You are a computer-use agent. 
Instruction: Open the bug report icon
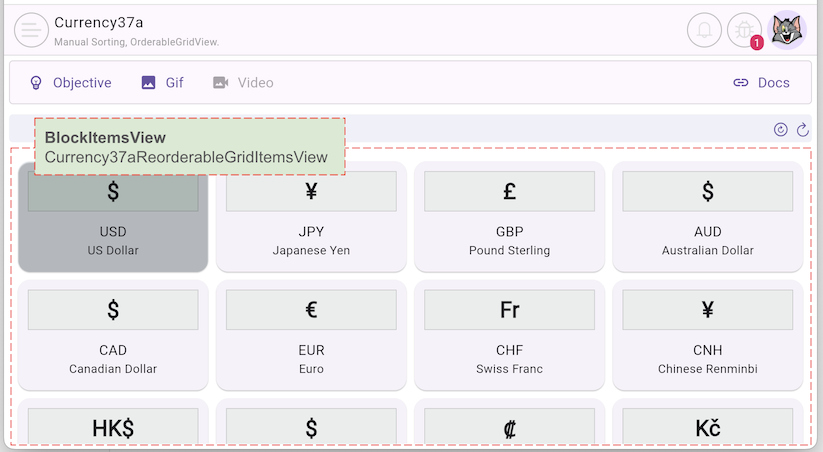[744, 30]
